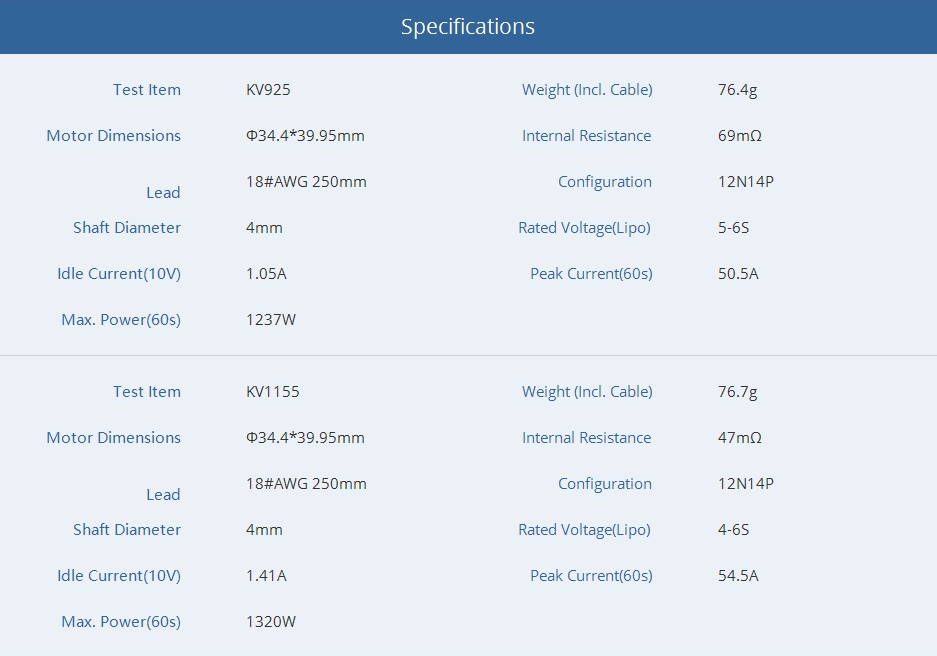Select the KV925 test item value
937x656 pixels.
(268, 90)
